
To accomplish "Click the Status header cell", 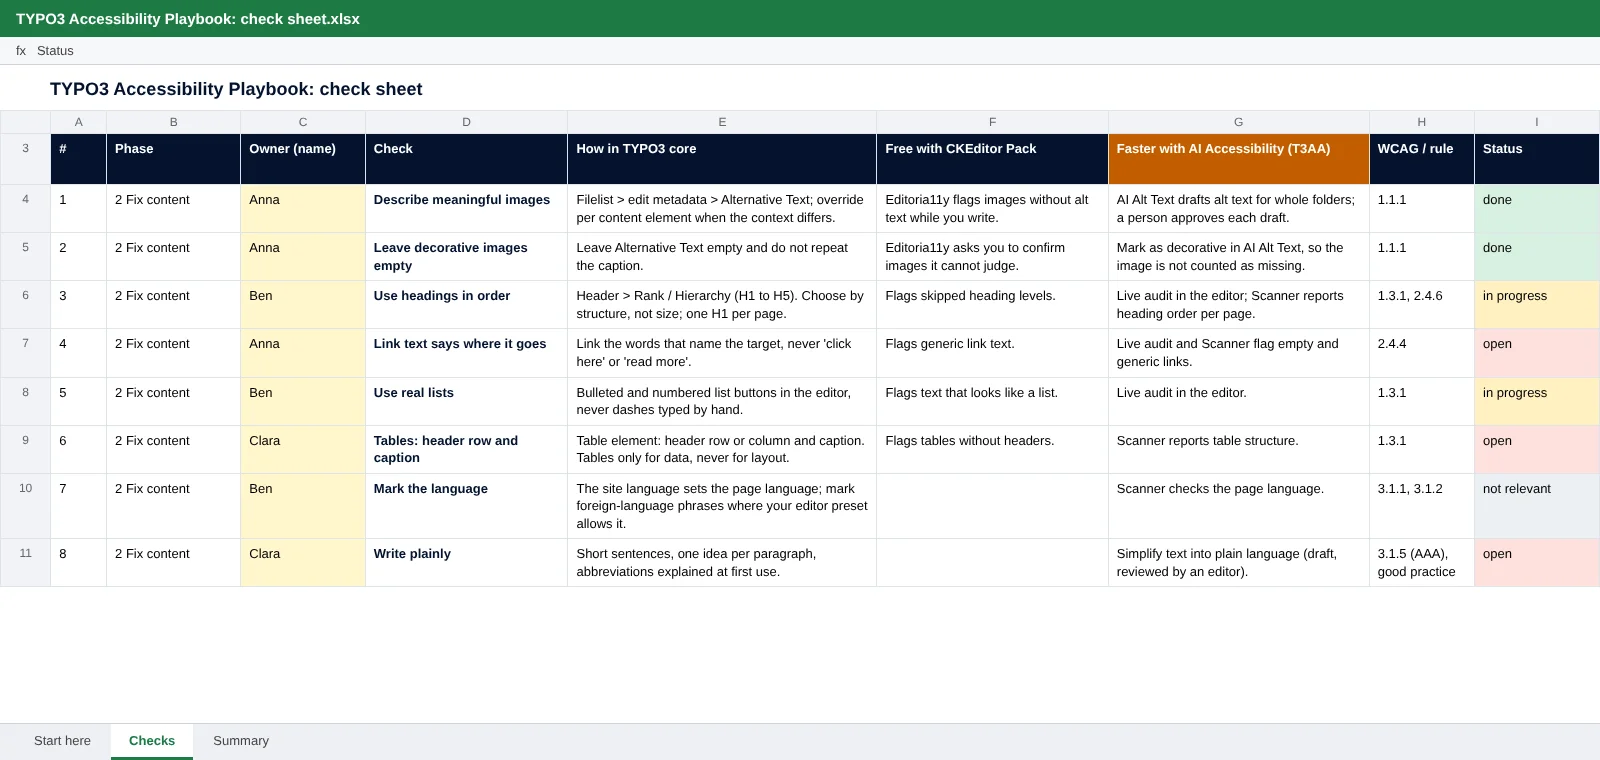I will 1537,159.
